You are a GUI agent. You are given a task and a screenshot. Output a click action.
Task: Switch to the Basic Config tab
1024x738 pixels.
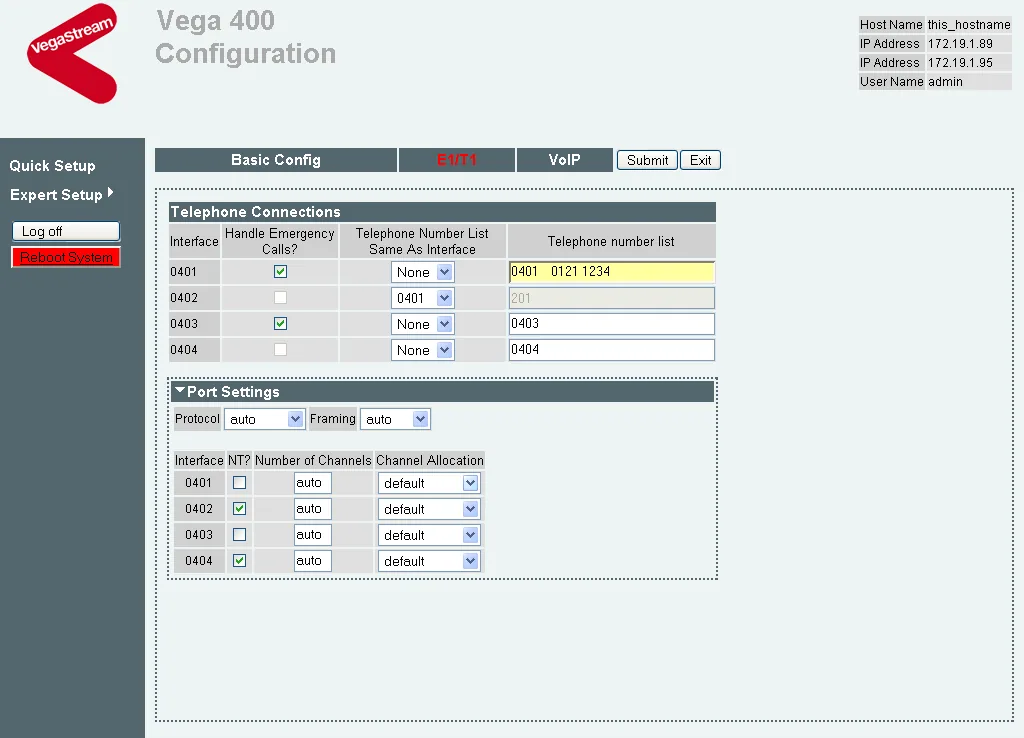click(276, 160)
